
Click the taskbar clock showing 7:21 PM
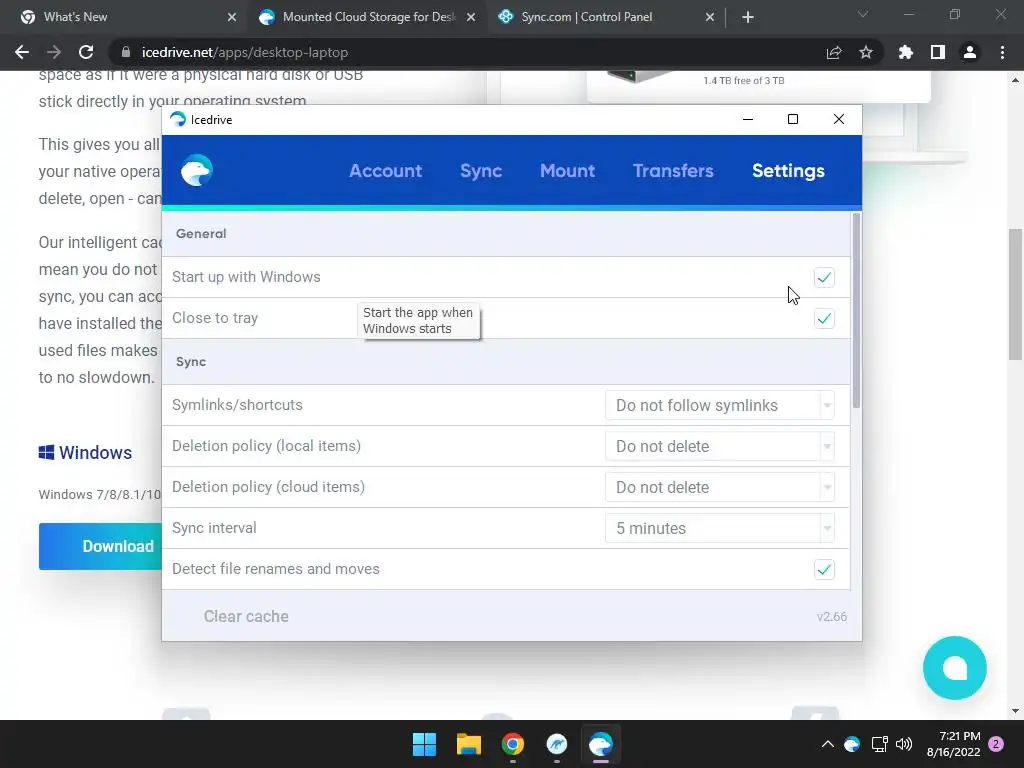(953, 744)
